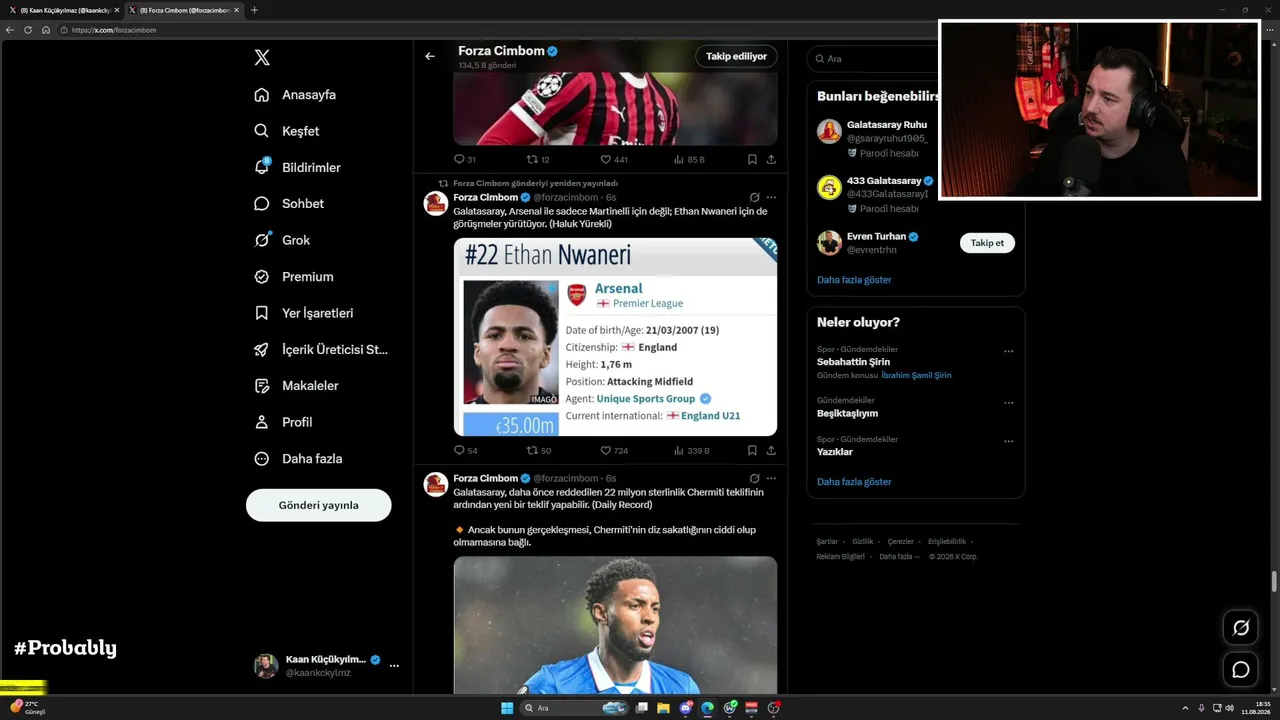Open options for the Yazıklar trend
The height and width of the screenshot is (720, 1280).
click(x=1008, y=441)
